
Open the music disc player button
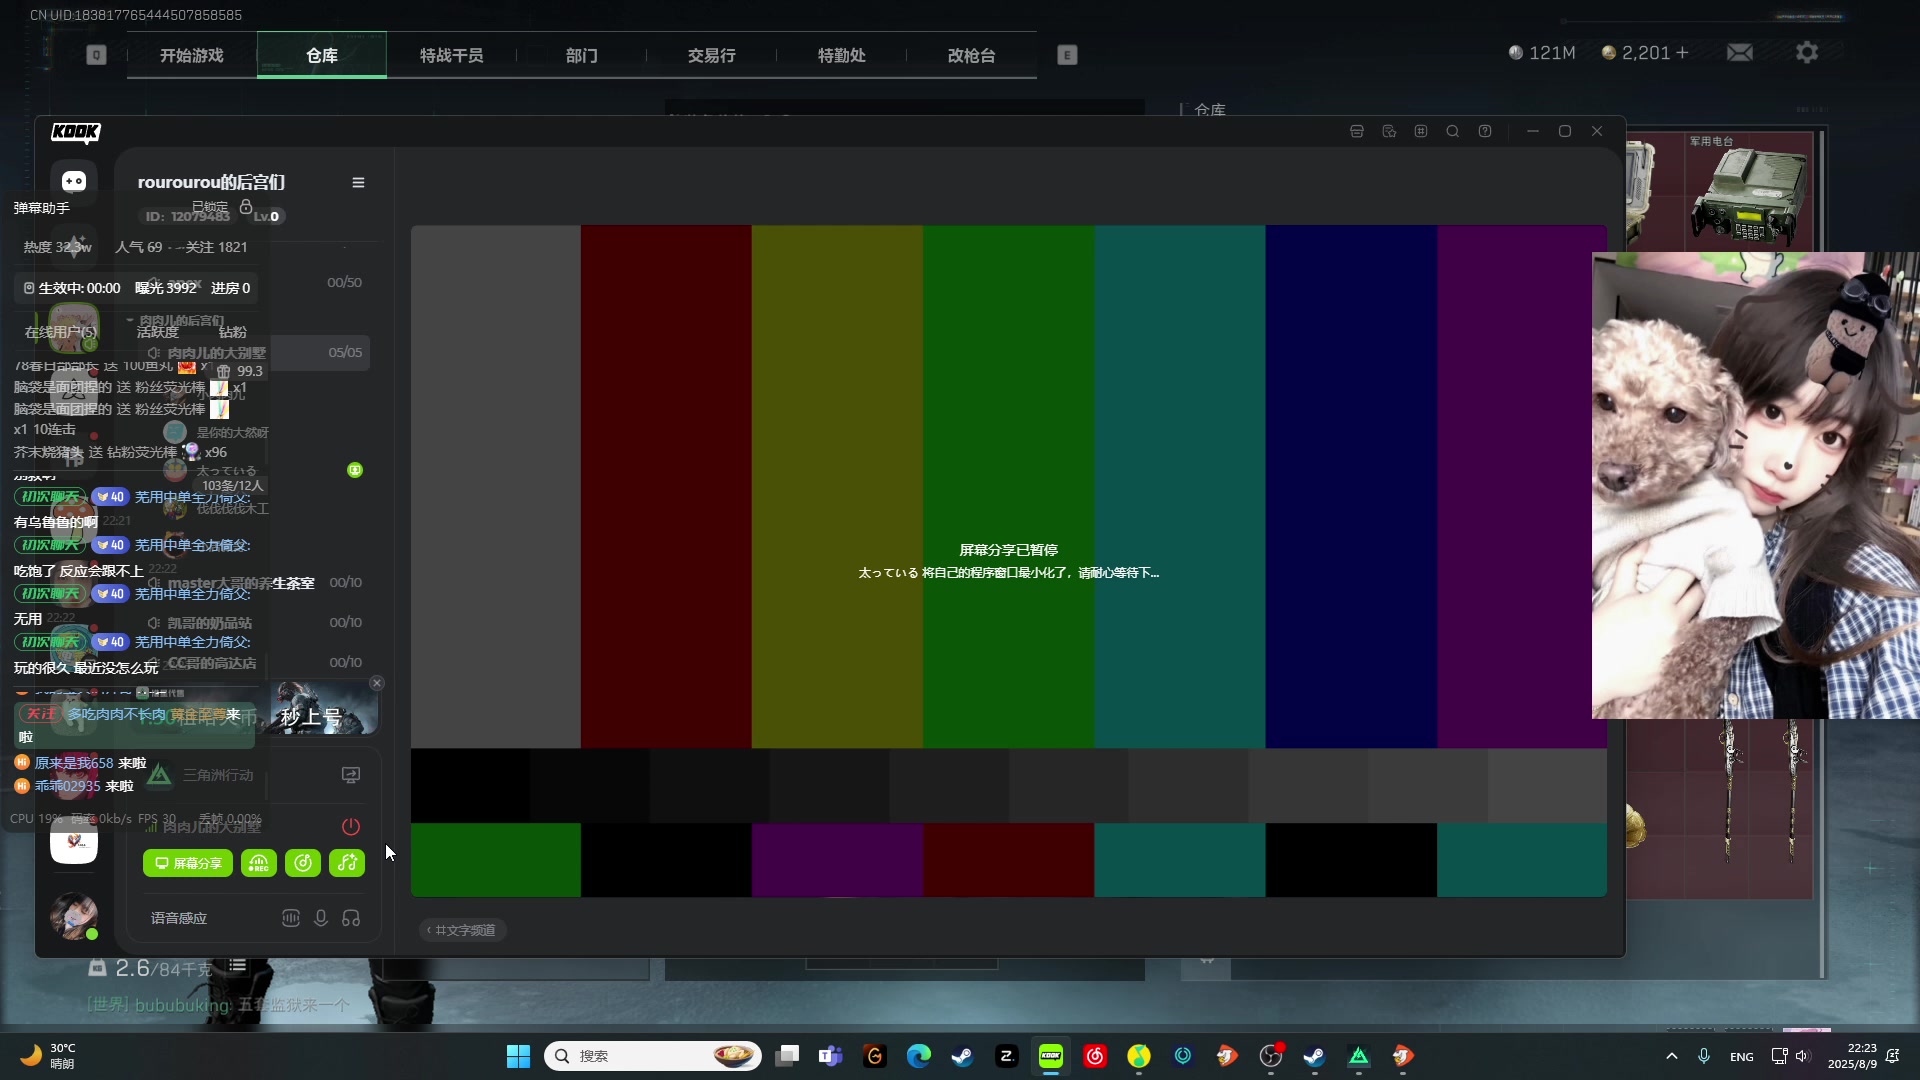pos(303,863)
